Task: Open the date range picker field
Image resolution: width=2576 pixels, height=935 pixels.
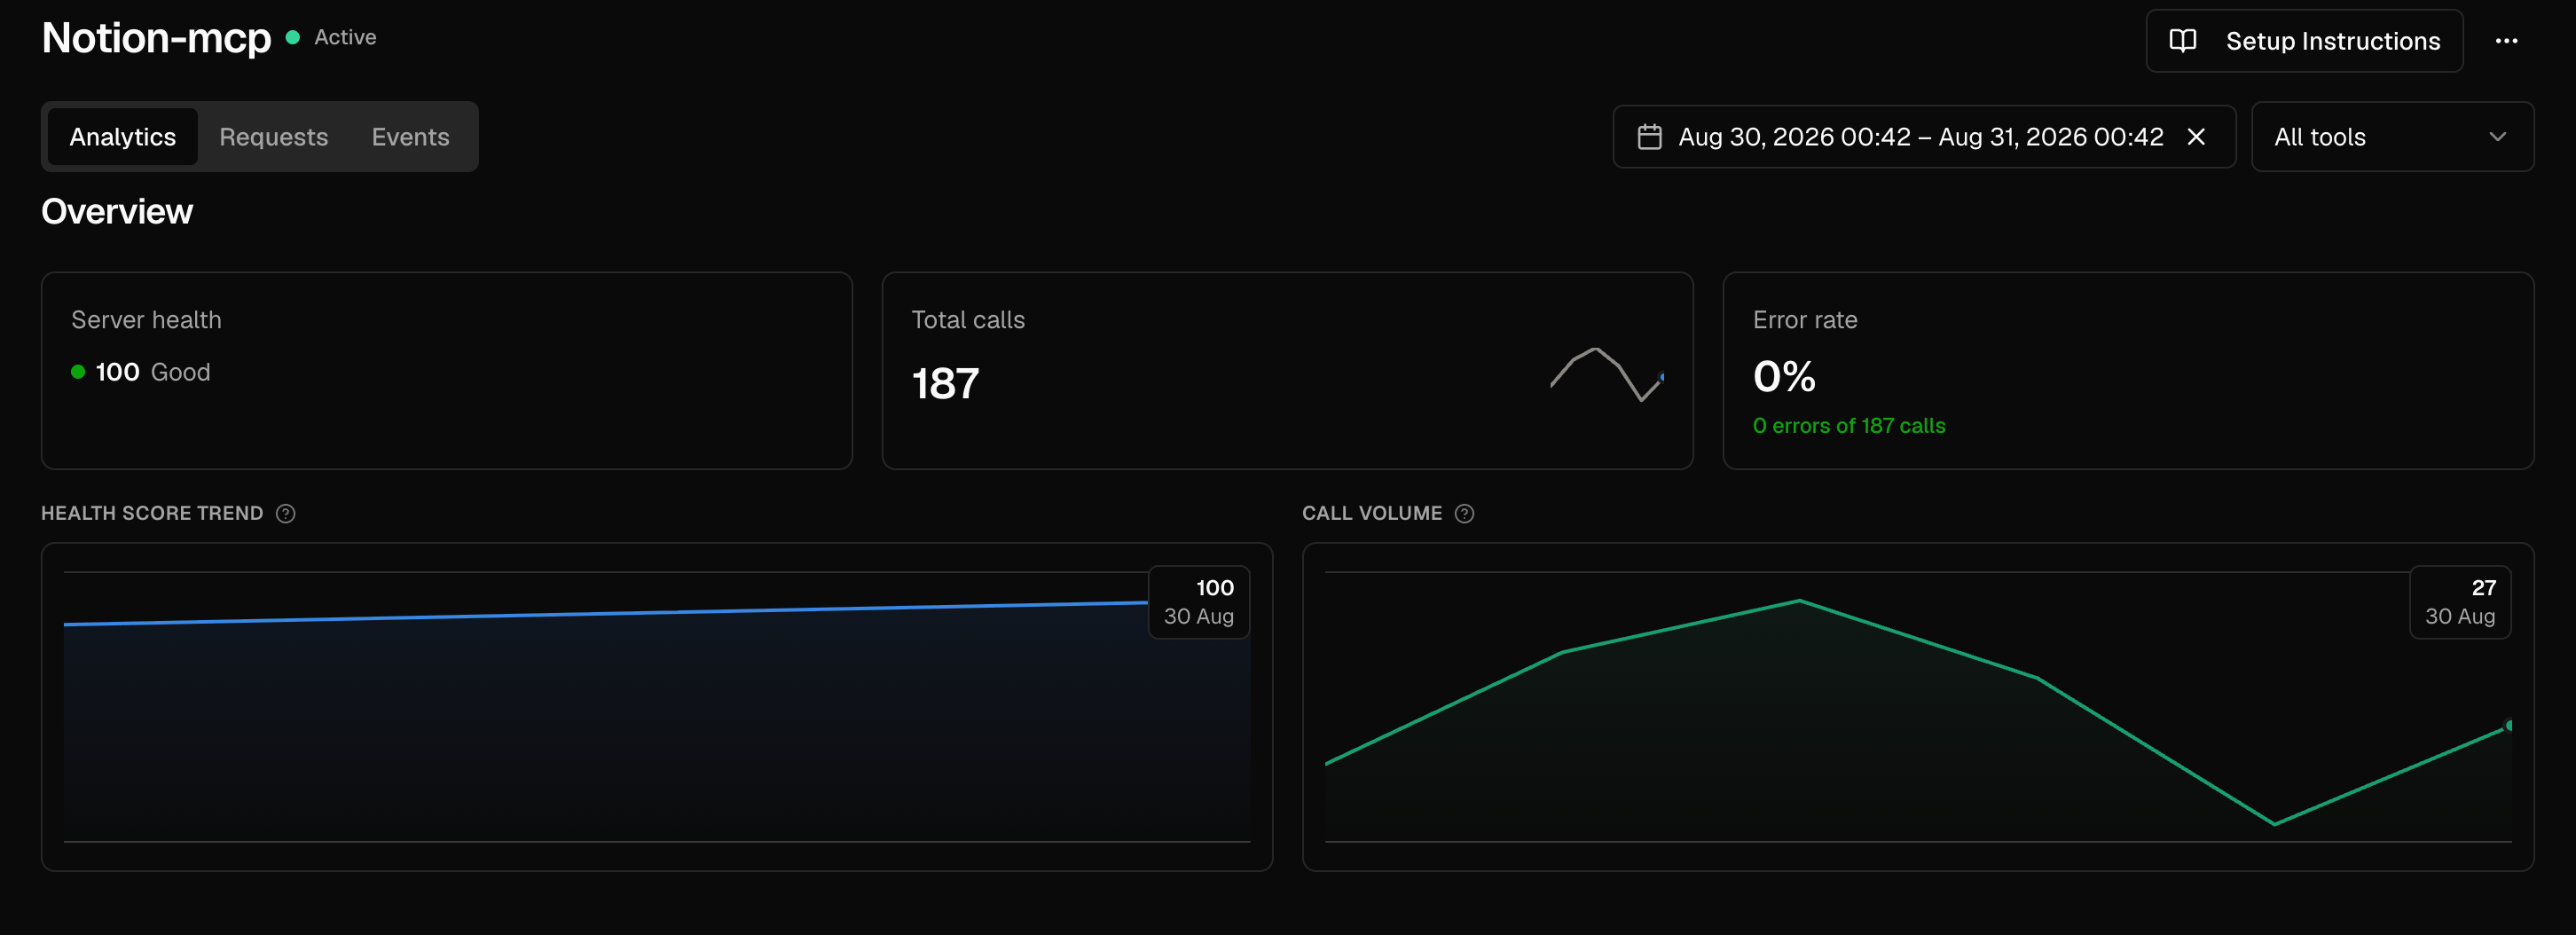Action: click(x=1923, y=137)
